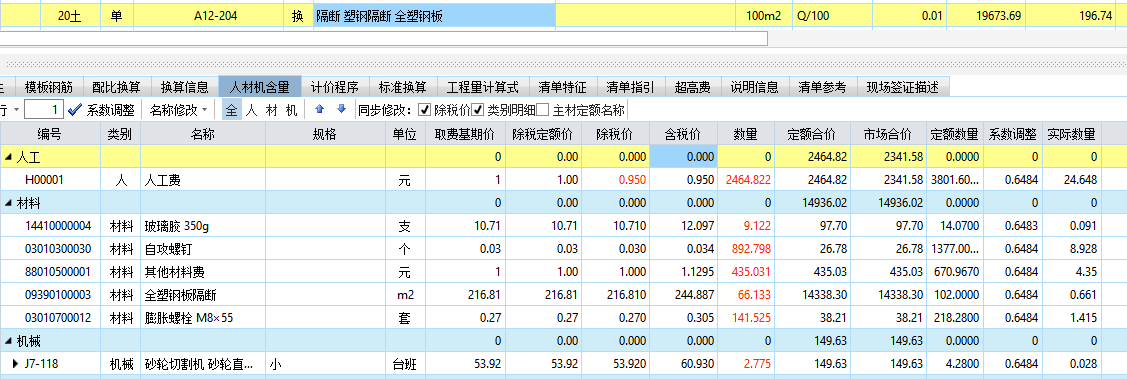The width and height of the screenshot is (1127, 379).
Task: Click the 60.930 含税价 cell
Action: click(x=684, y=364)
